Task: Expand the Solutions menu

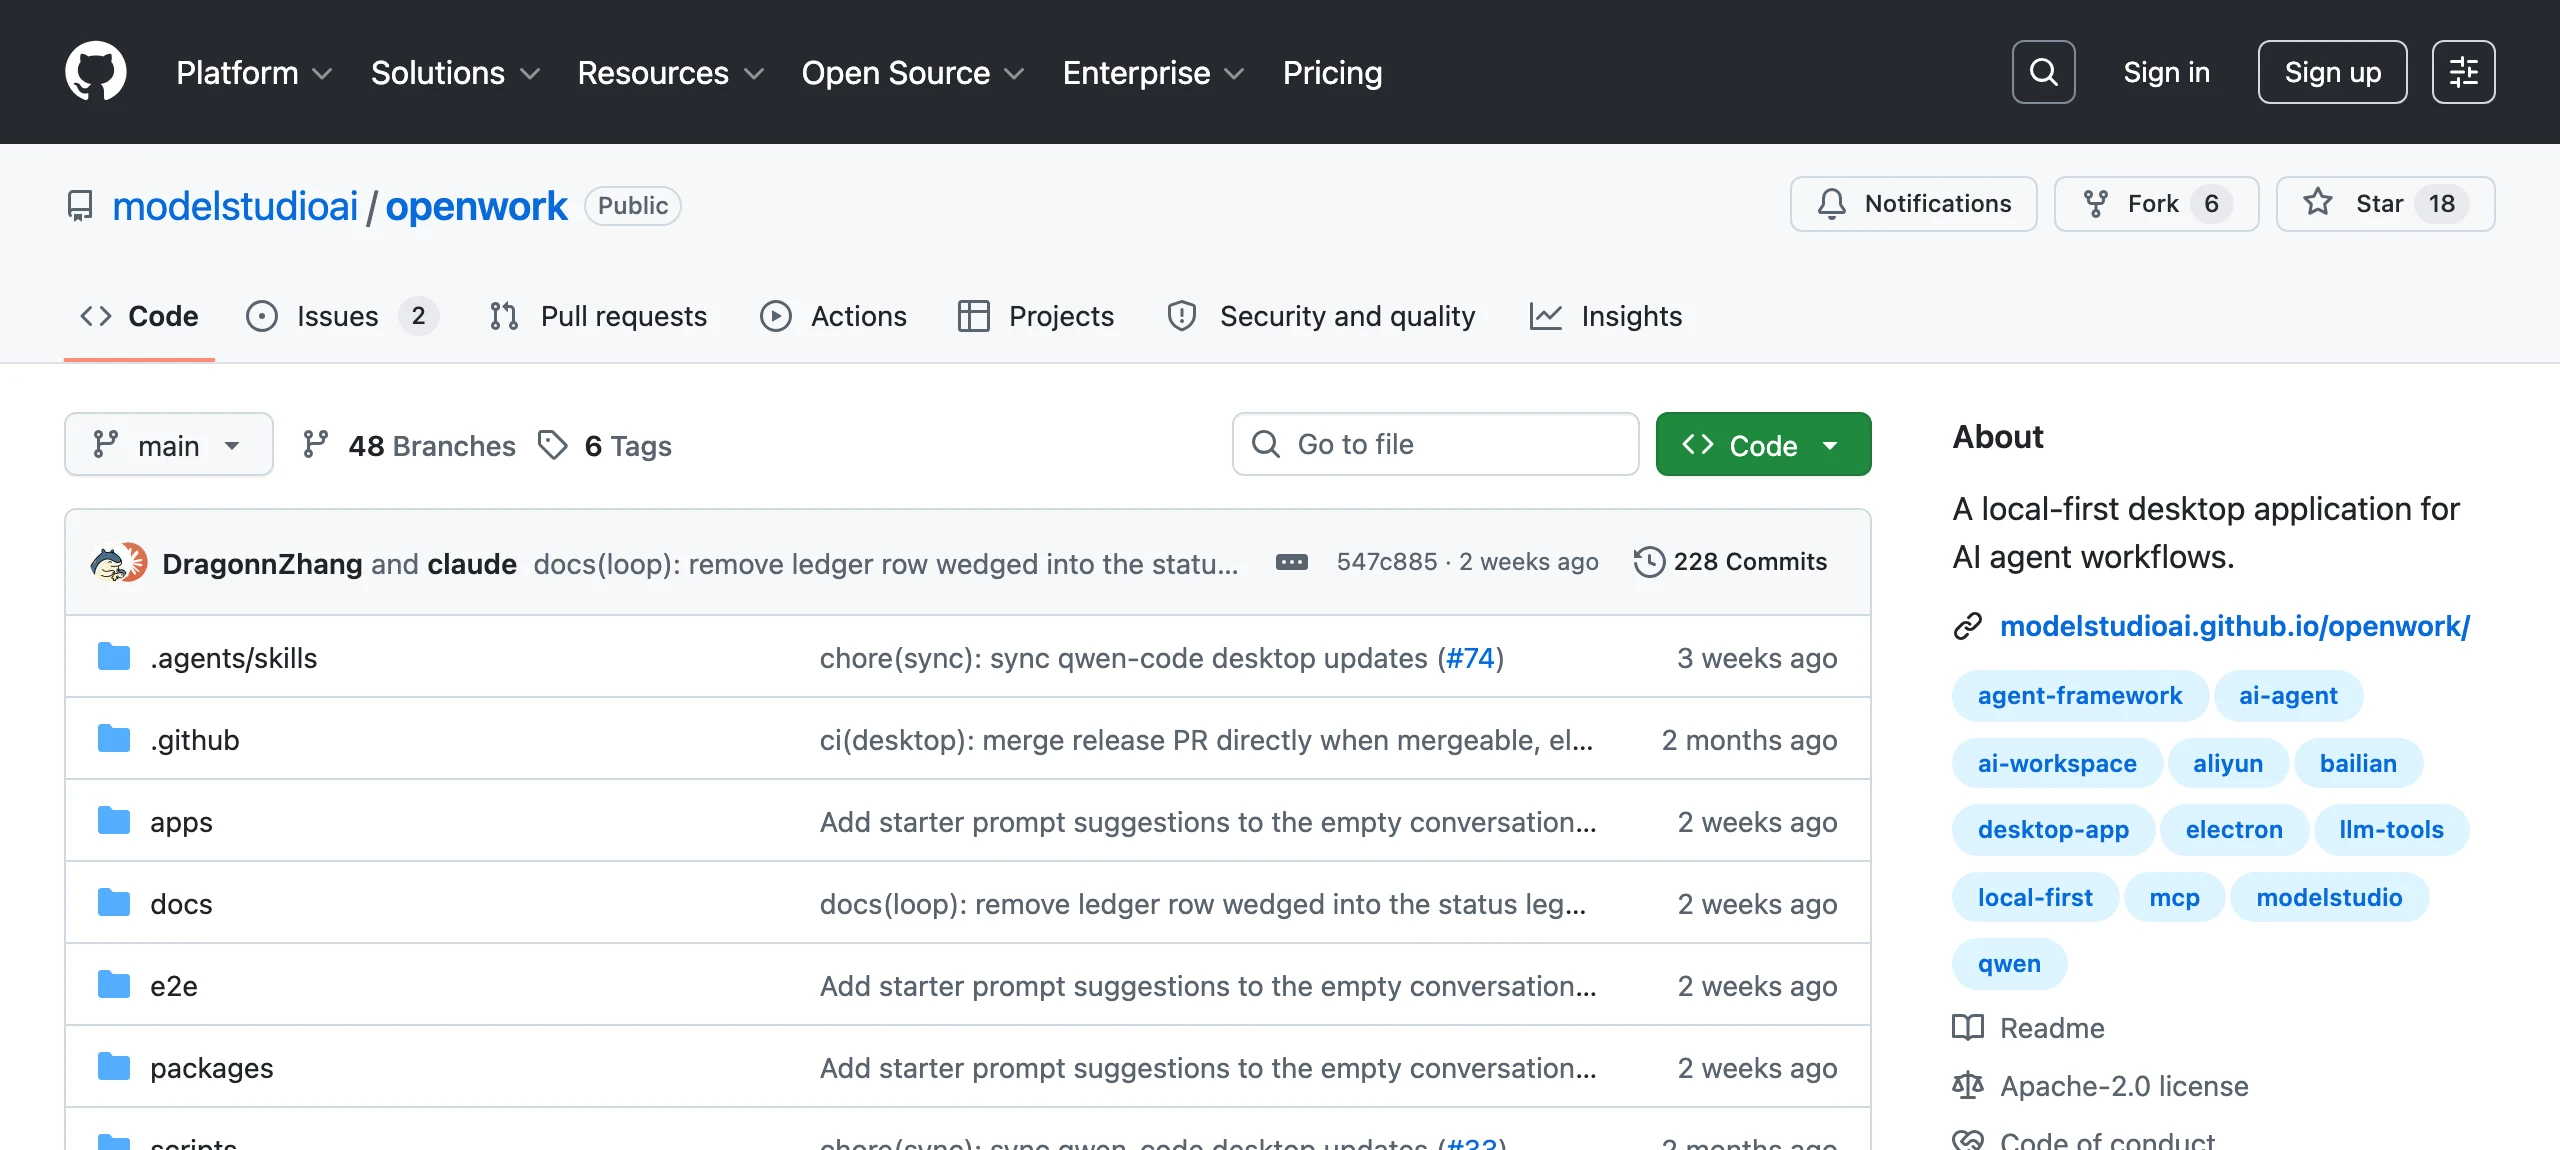Action: click(455, 72)
